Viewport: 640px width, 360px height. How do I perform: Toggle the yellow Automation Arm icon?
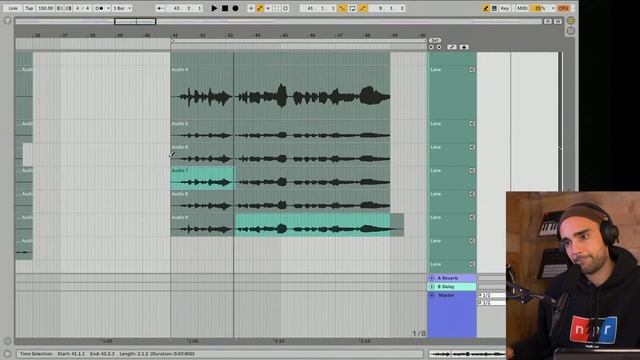point(260,8)
